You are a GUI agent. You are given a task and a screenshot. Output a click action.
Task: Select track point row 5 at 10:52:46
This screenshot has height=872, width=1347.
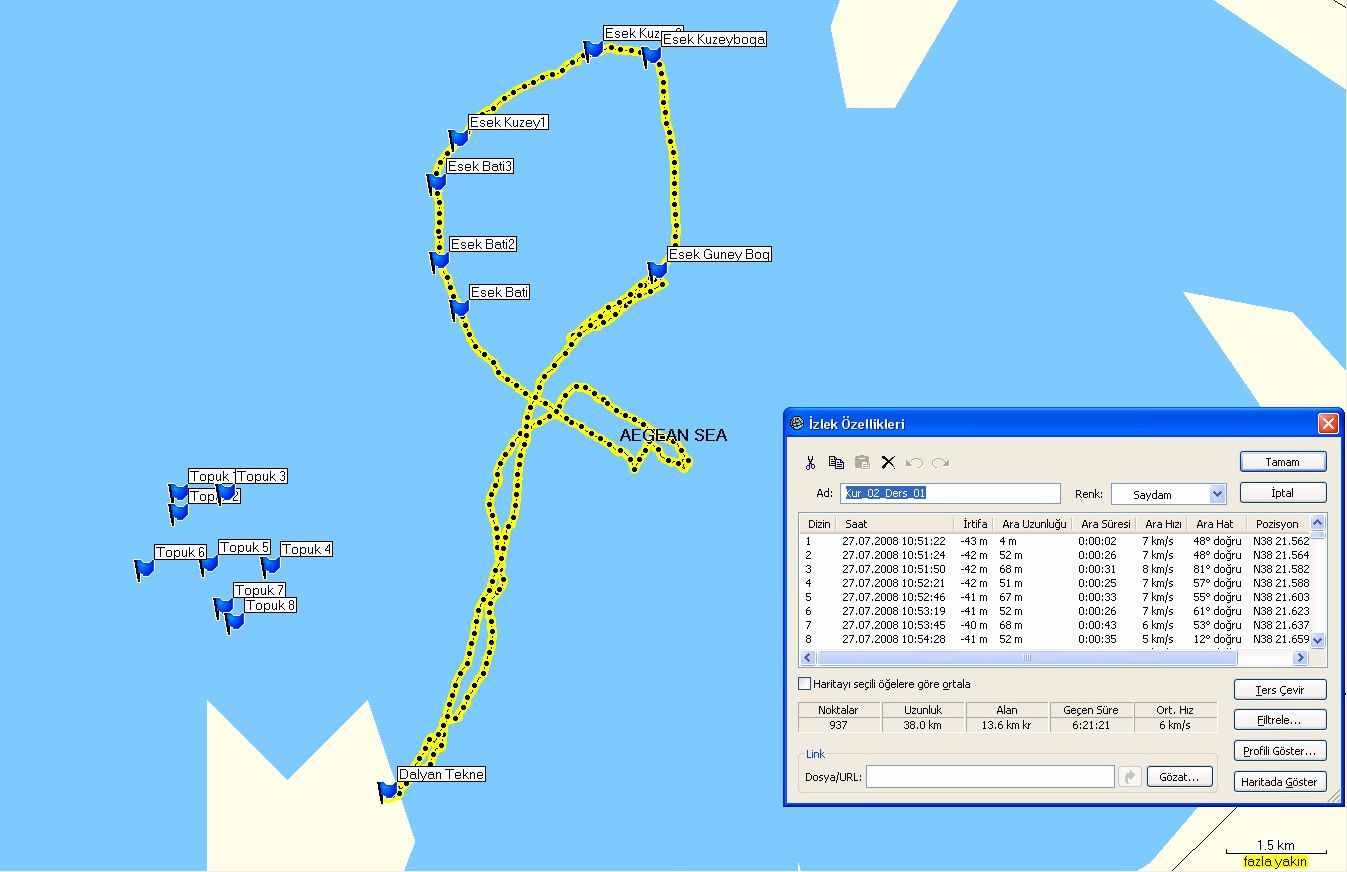click(x=1055, y=597)
